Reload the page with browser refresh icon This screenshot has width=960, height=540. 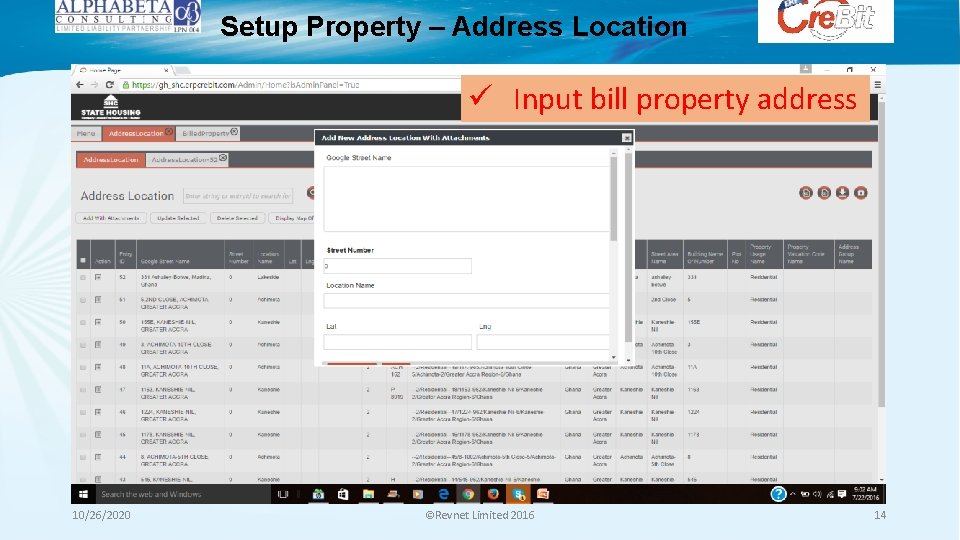click(109, 85)
